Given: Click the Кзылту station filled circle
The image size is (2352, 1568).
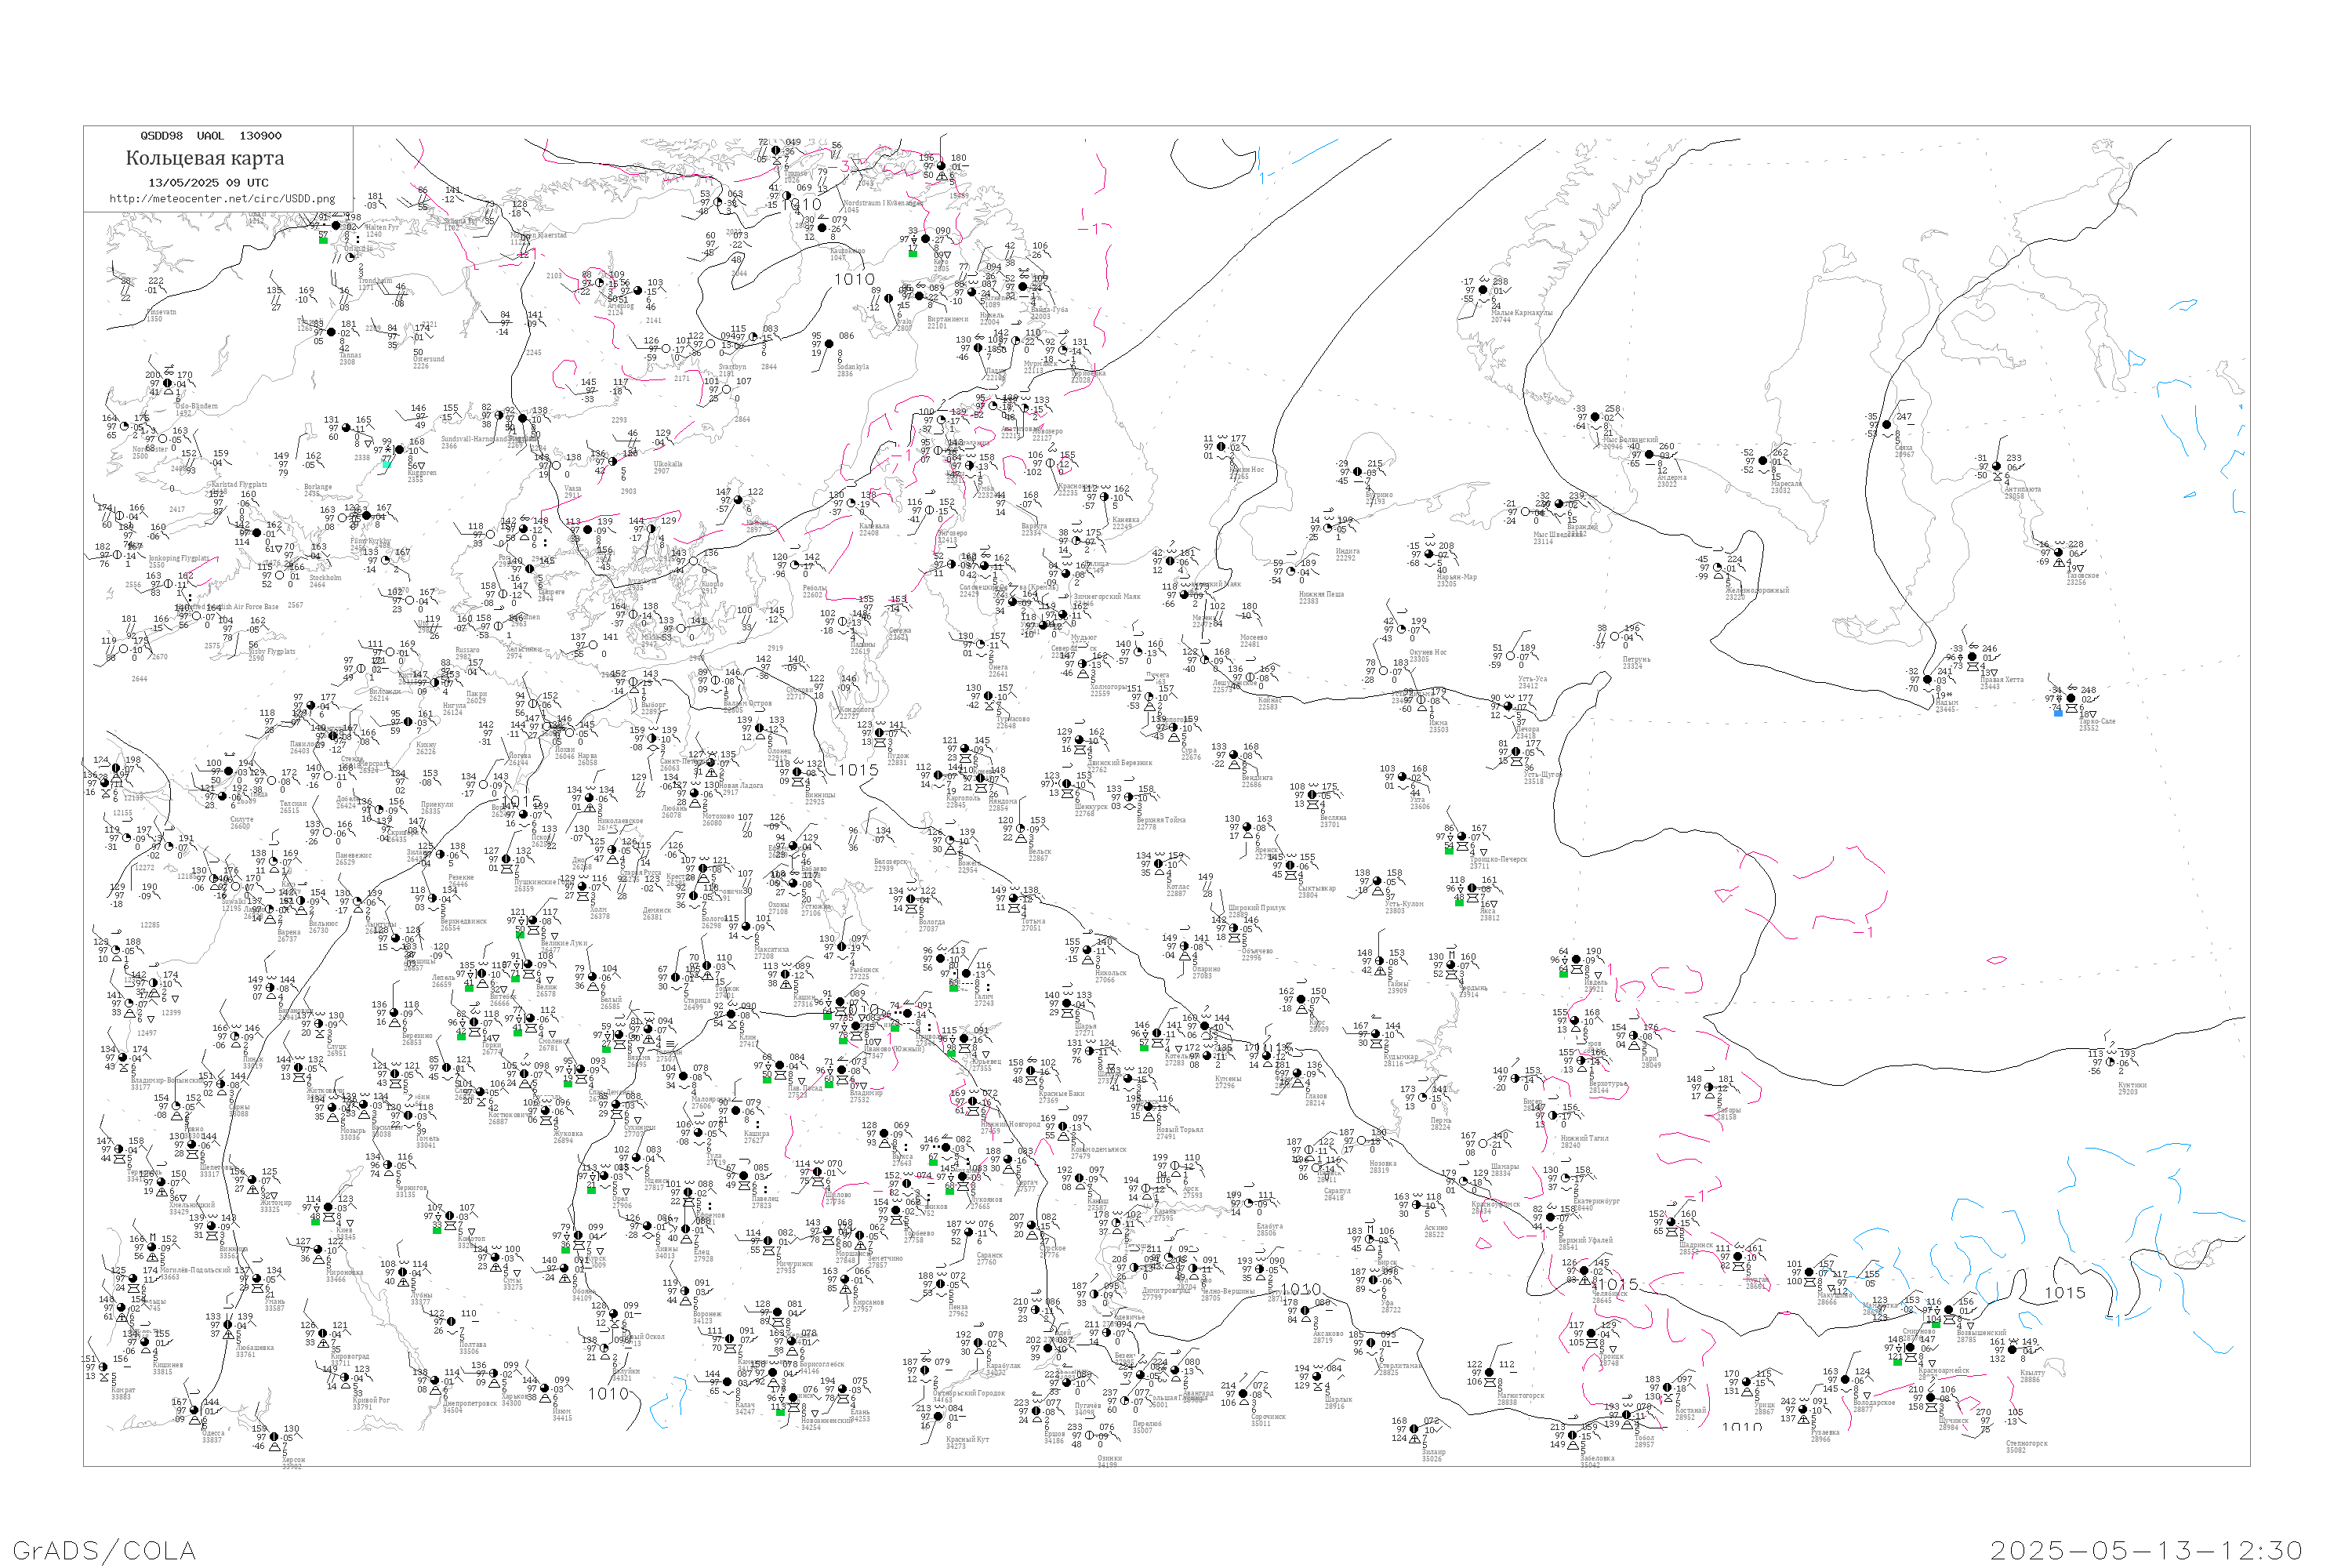Looking at the screenshot, I should [2013, 1350].
